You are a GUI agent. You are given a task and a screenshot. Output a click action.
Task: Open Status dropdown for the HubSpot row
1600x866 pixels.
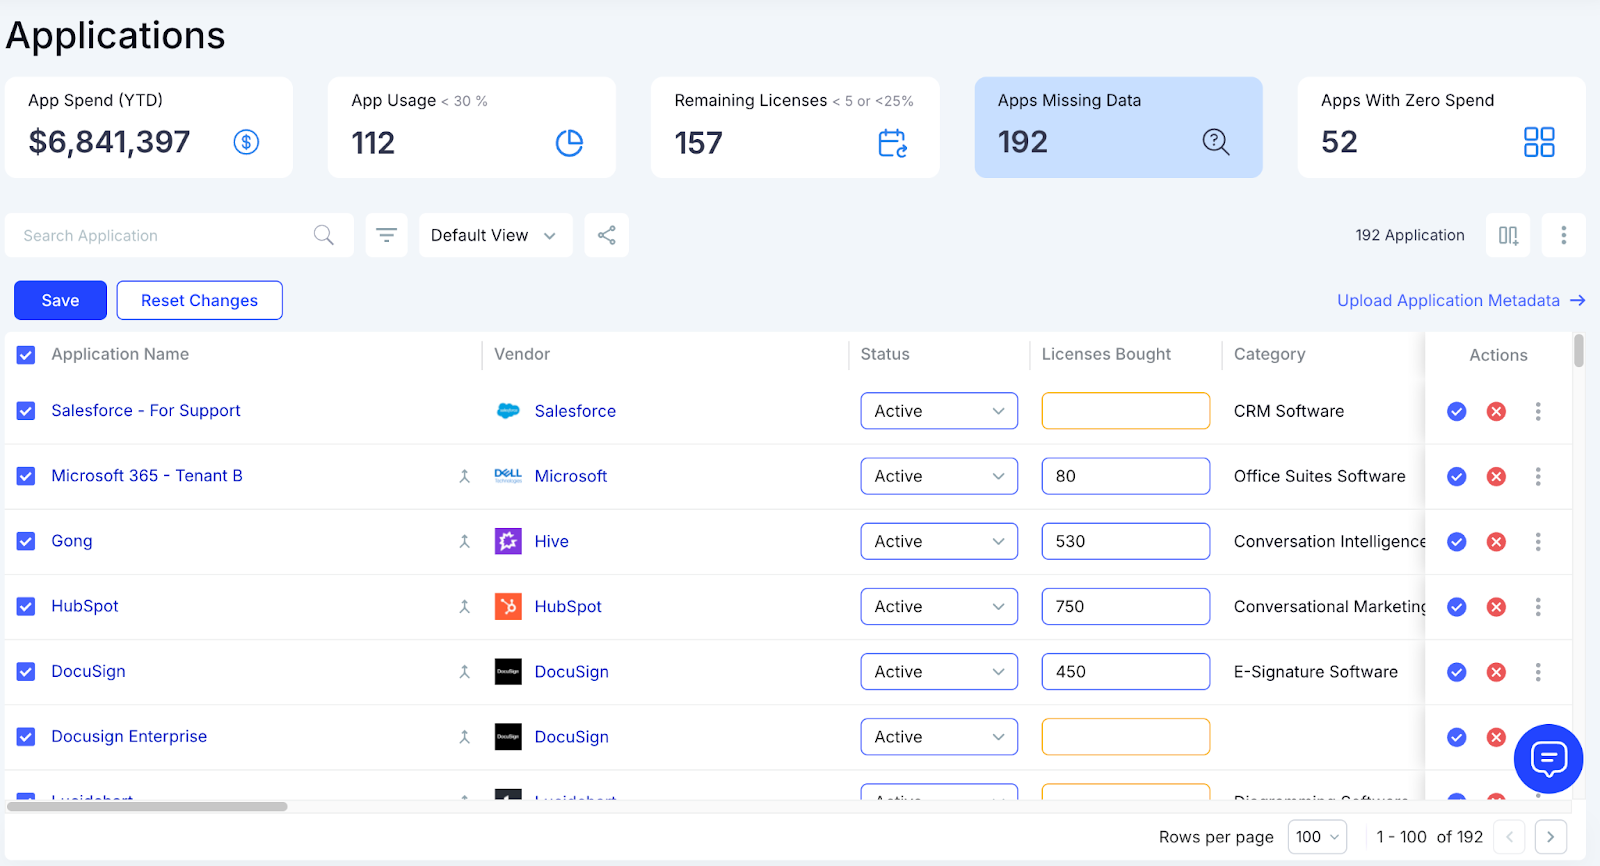939,606
